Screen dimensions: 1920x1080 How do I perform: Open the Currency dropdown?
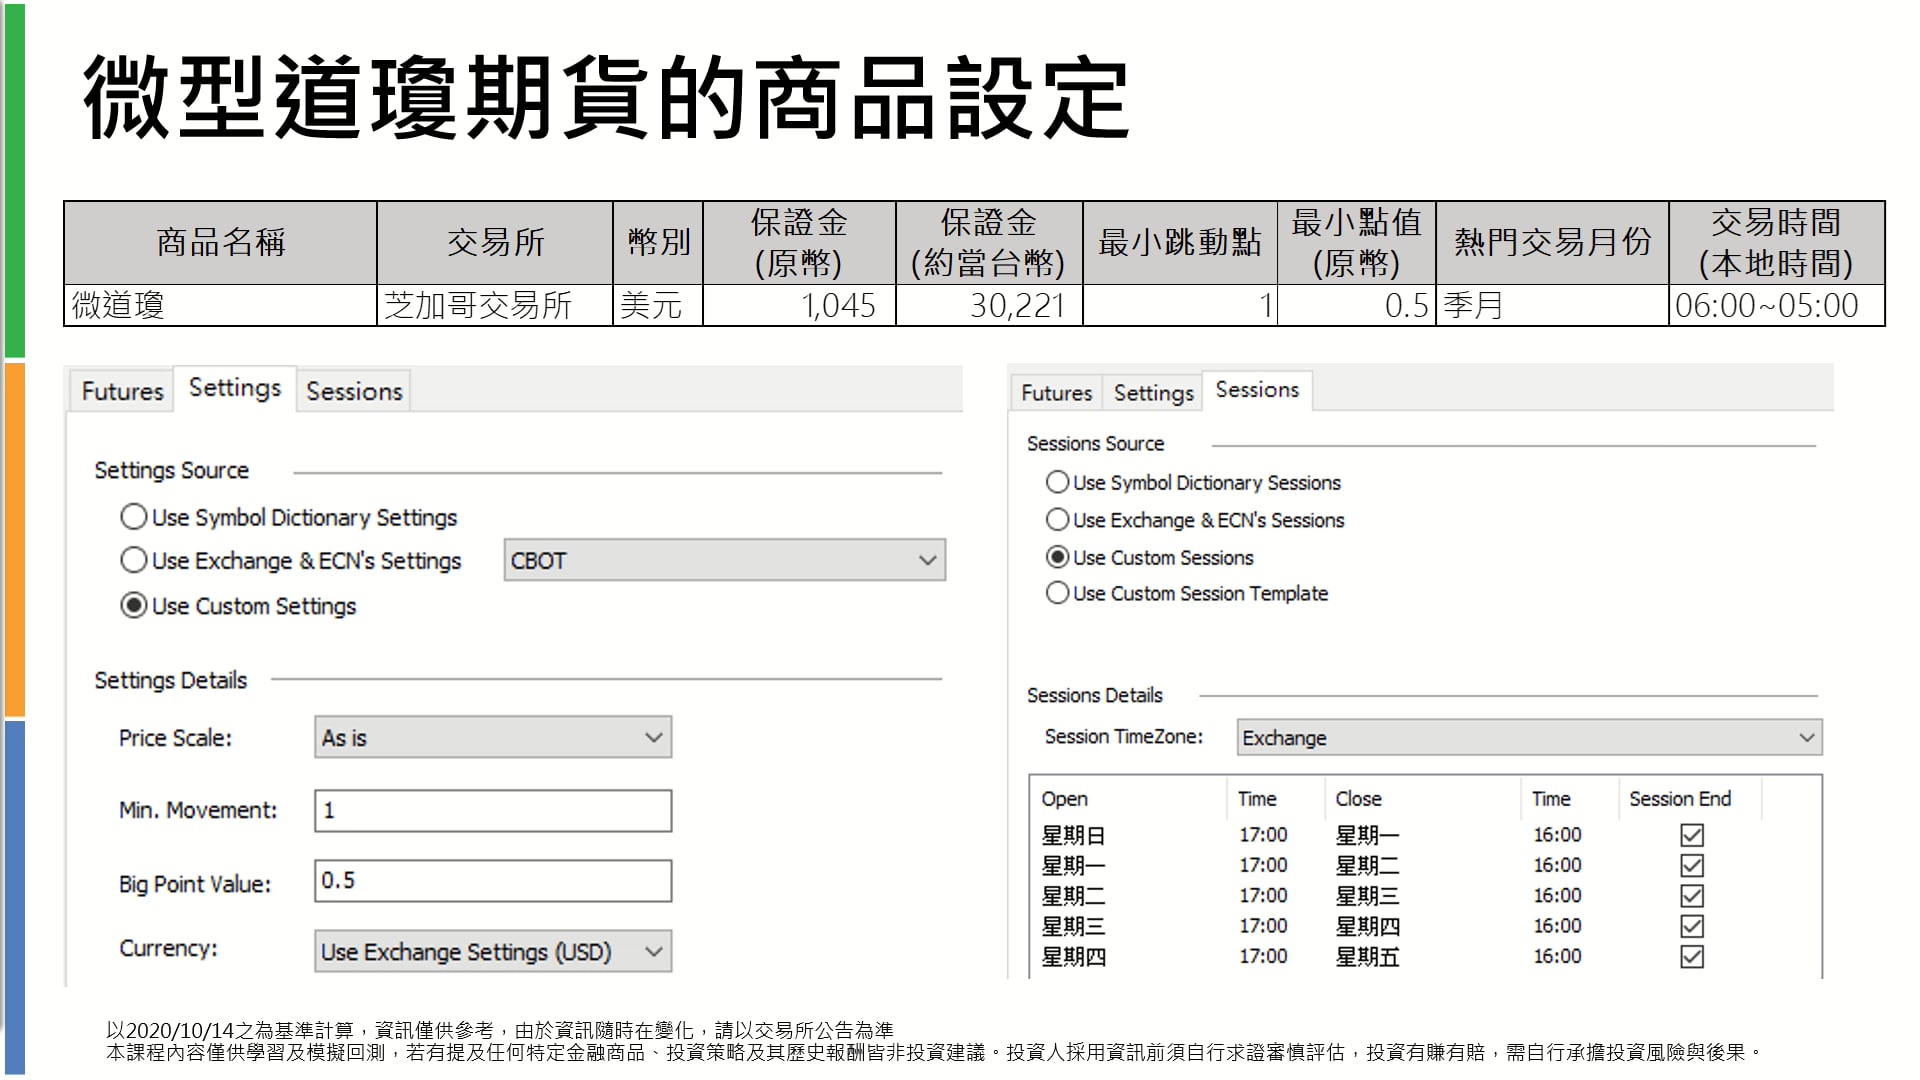[492, 952]
